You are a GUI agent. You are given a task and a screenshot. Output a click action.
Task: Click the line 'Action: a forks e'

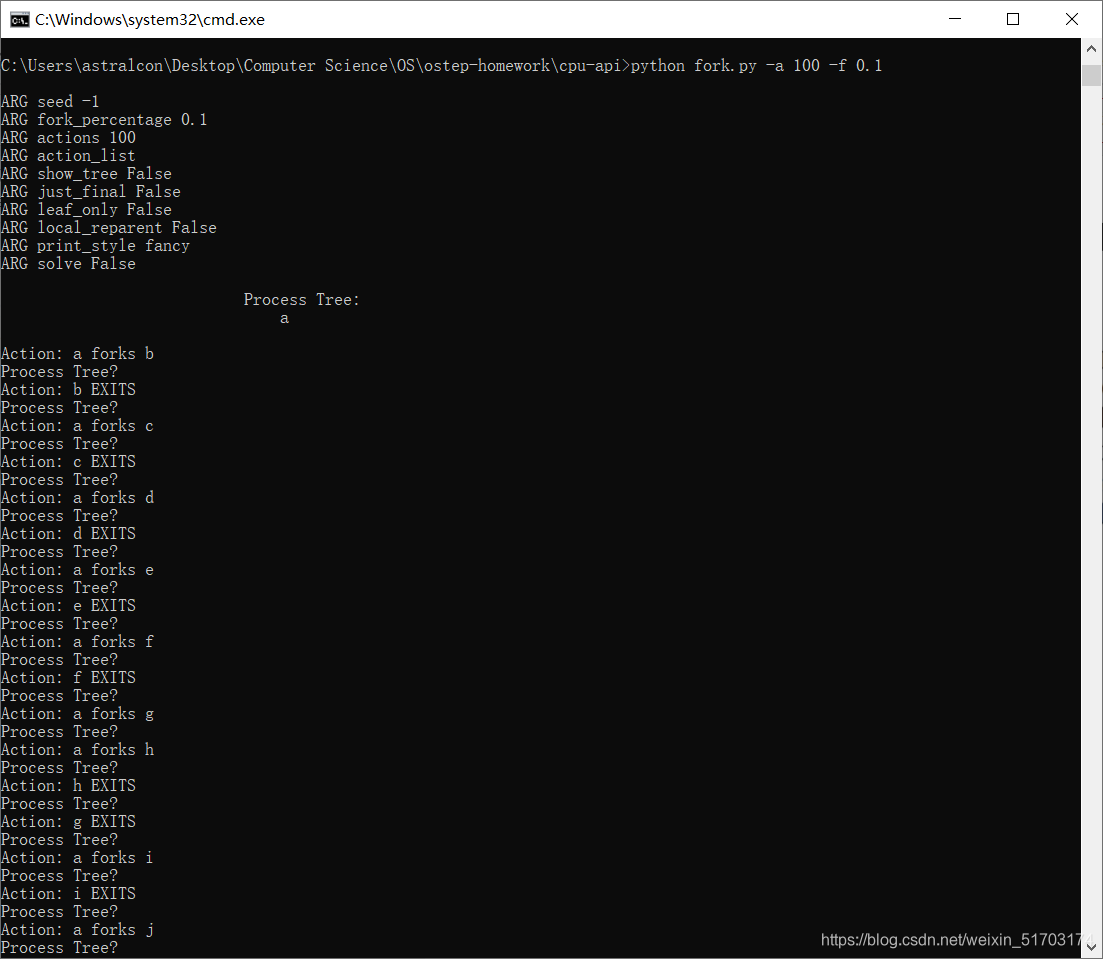click(77, 569)
